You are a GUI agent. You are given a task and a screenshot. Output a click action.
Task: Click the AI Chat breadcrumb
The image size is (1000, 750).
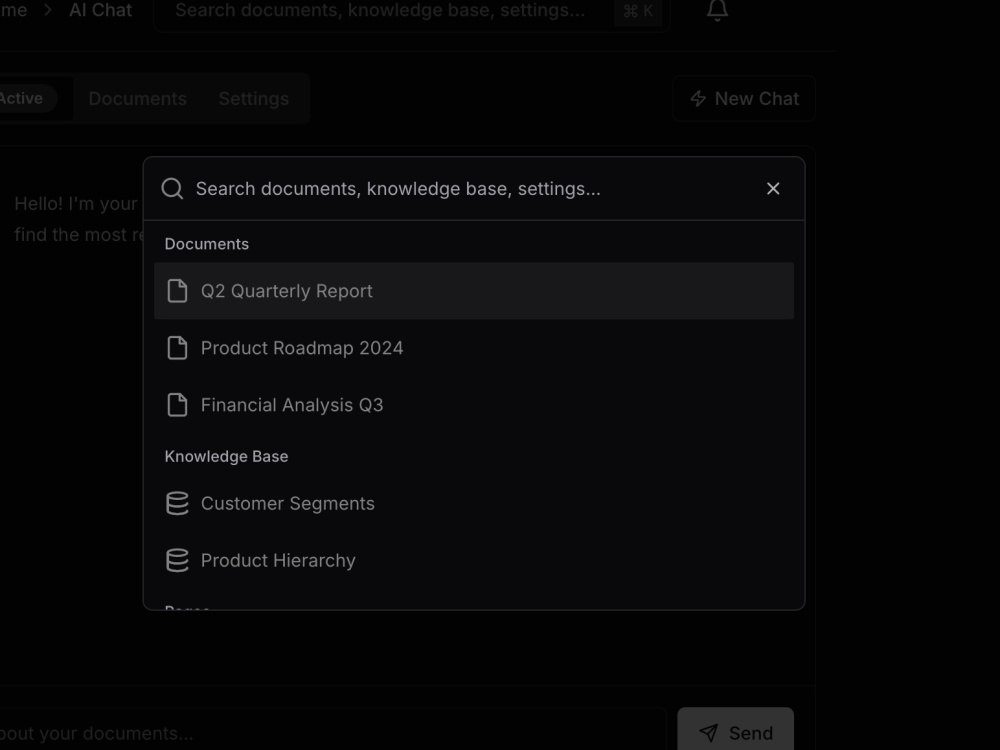click(101, 10)
